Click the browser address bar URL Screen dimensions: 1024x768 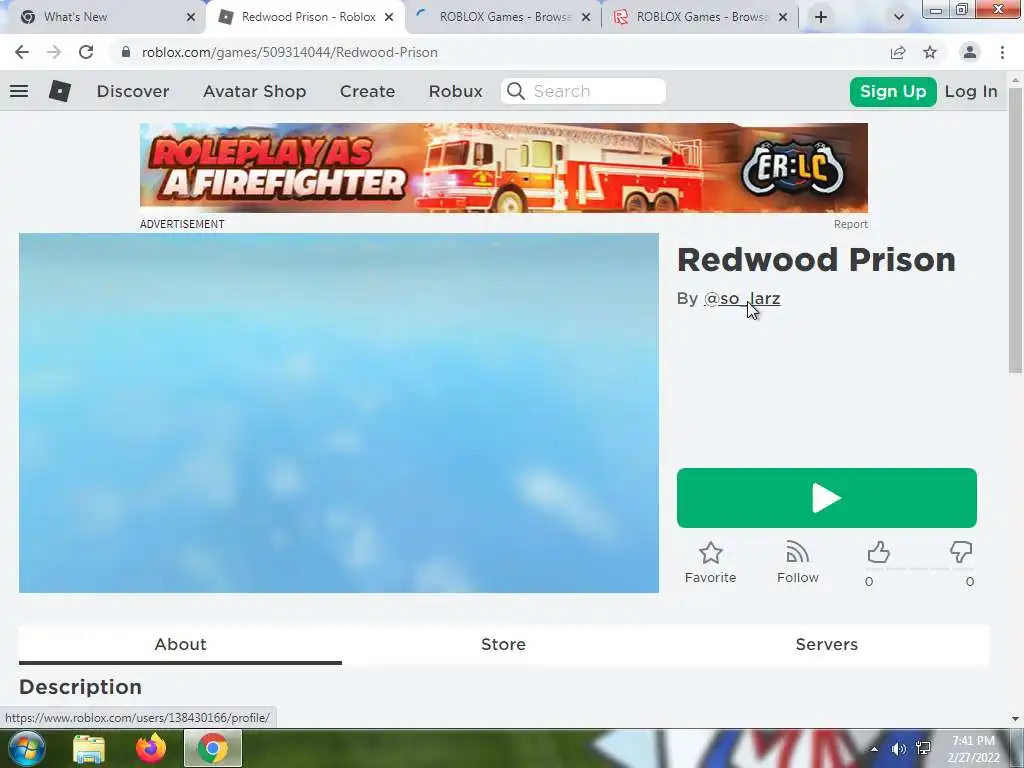[290, 52]
